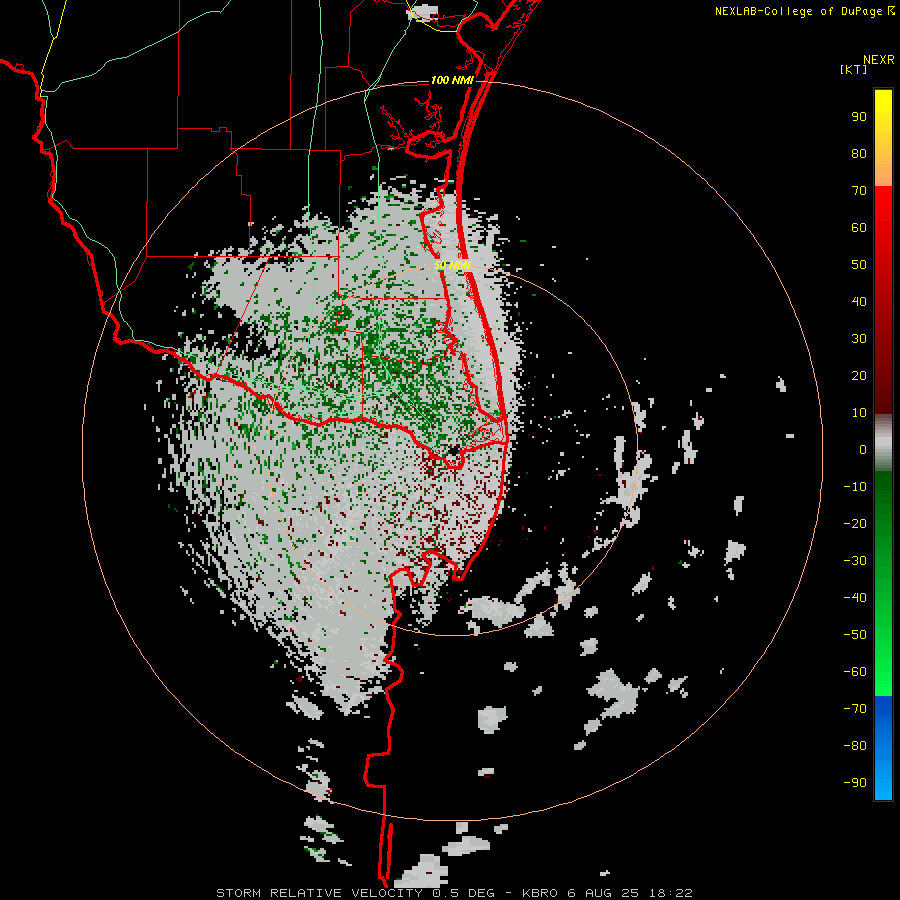Screen dimensions: 900x900
Task: Click the 20 value on velocity scale
Action: pos(859,375)
